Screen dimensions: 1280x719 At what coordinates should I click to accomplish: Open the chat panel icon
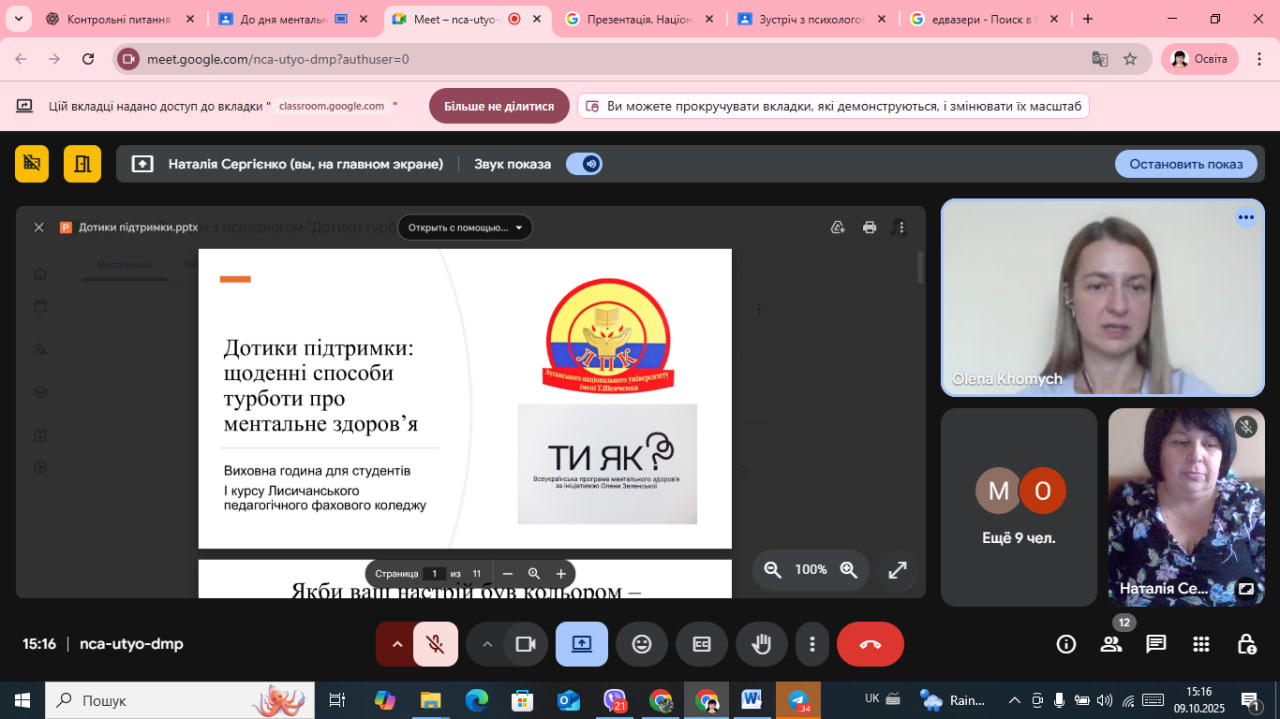[x=1156, y=644]
